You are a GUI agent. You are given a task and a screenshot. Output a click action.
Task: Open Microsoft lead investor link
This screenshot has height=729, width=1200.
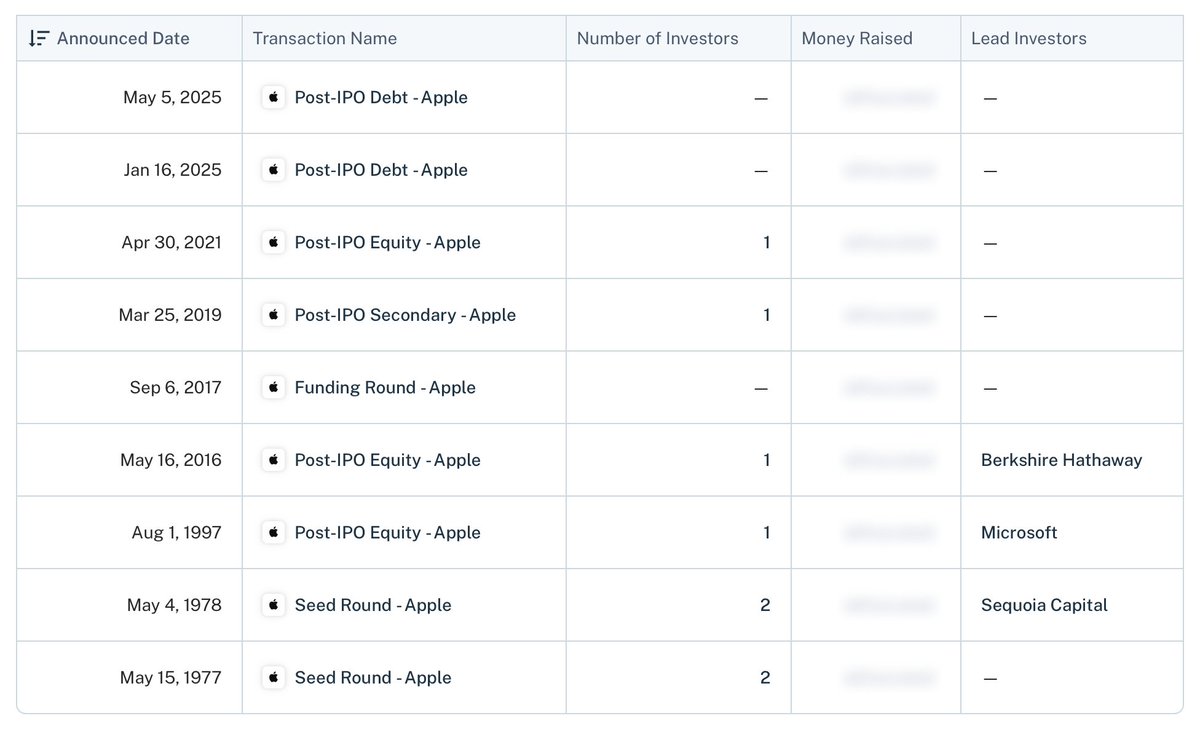(1019, 532)
